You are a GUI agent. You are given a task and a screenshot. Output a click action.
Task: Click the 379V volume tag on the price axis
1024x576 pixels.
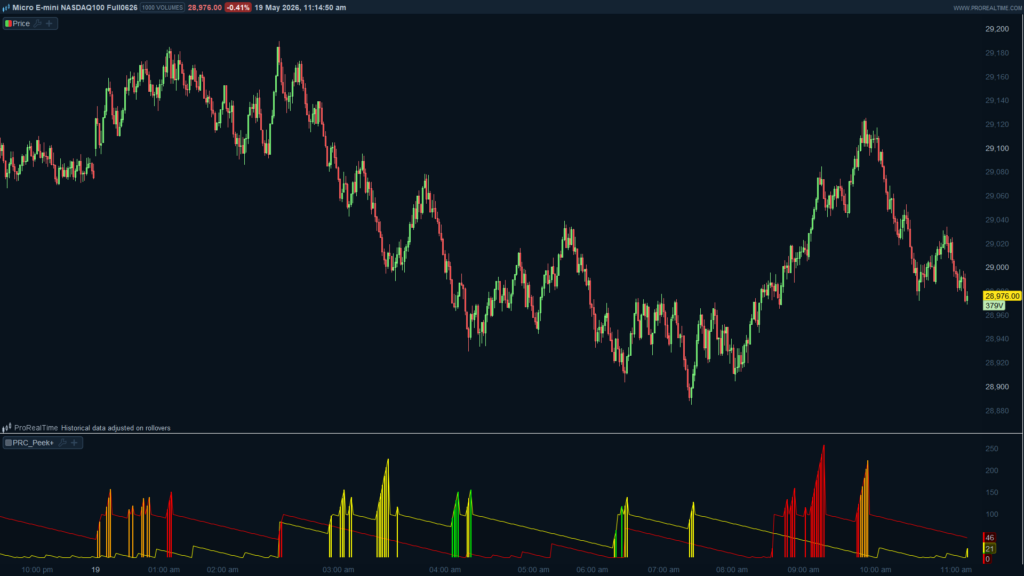coord(994,306)
